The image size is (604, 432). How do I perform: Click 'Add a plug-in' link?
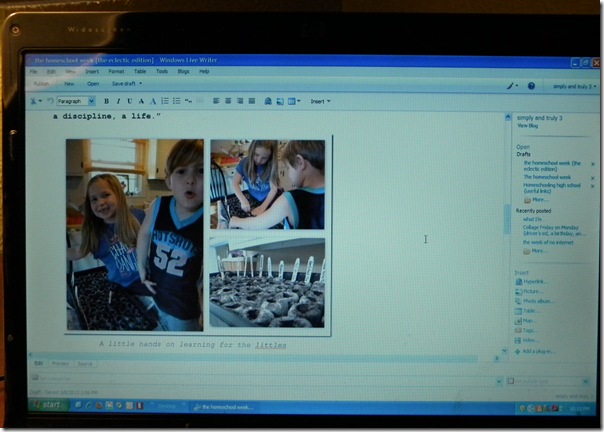[535, 351]
